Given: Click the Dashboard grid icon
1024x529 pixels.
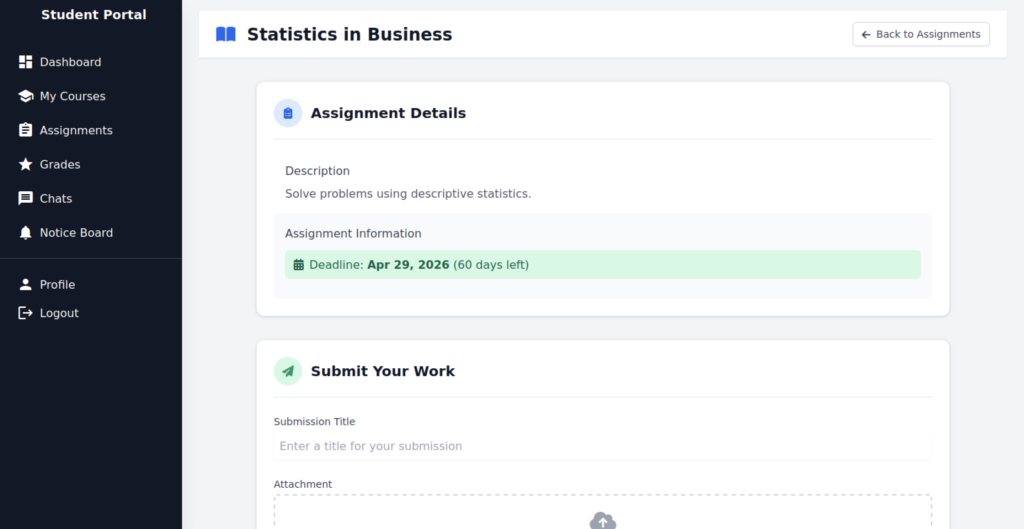Looking at the screenshot, I should [26, 62].
